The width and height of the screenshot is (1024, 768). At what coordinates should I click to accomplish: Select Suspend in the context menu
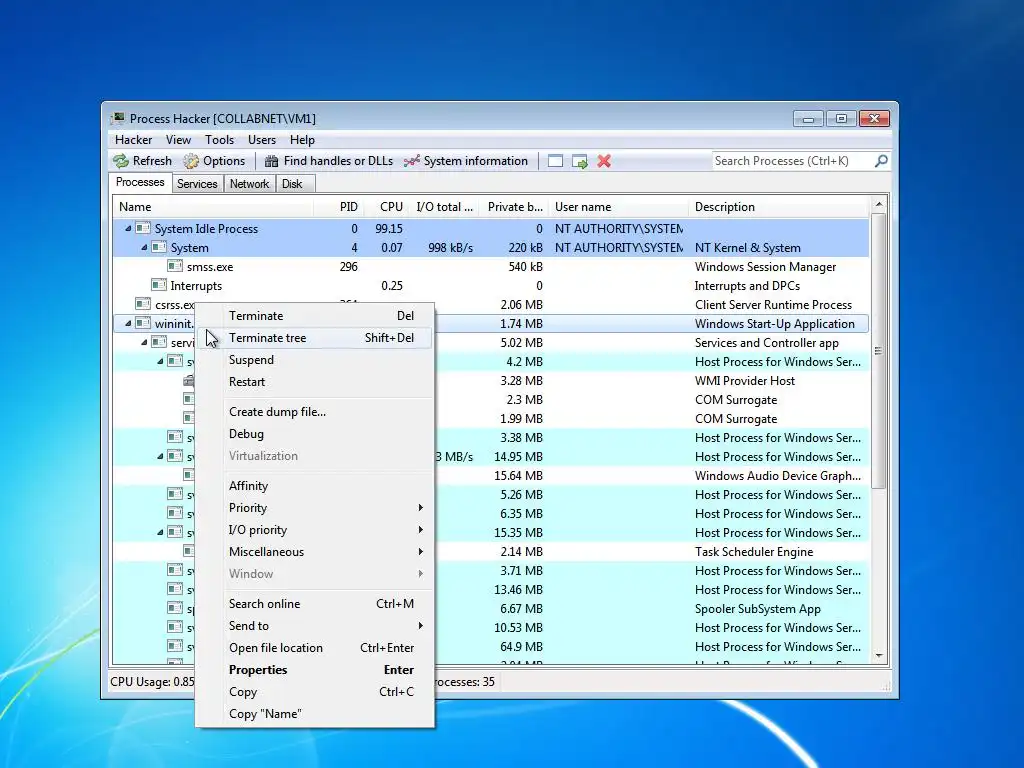(315, 360)
